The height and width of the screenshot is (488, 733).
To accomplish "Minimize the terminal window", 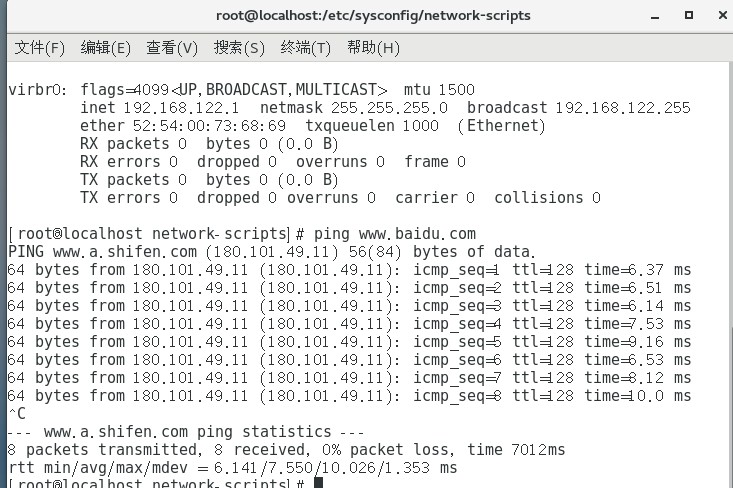I will pos(655,16).
